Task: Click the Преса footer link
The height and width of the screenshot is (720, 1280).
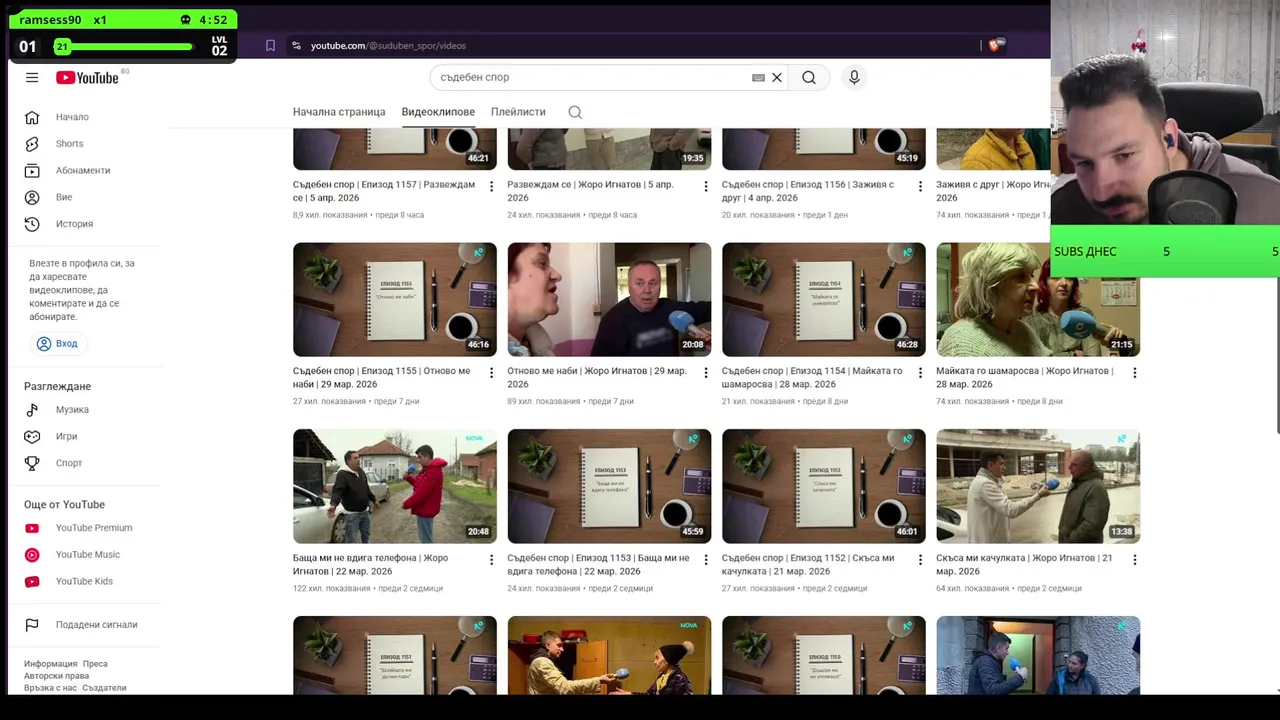Action: point(95,664)
